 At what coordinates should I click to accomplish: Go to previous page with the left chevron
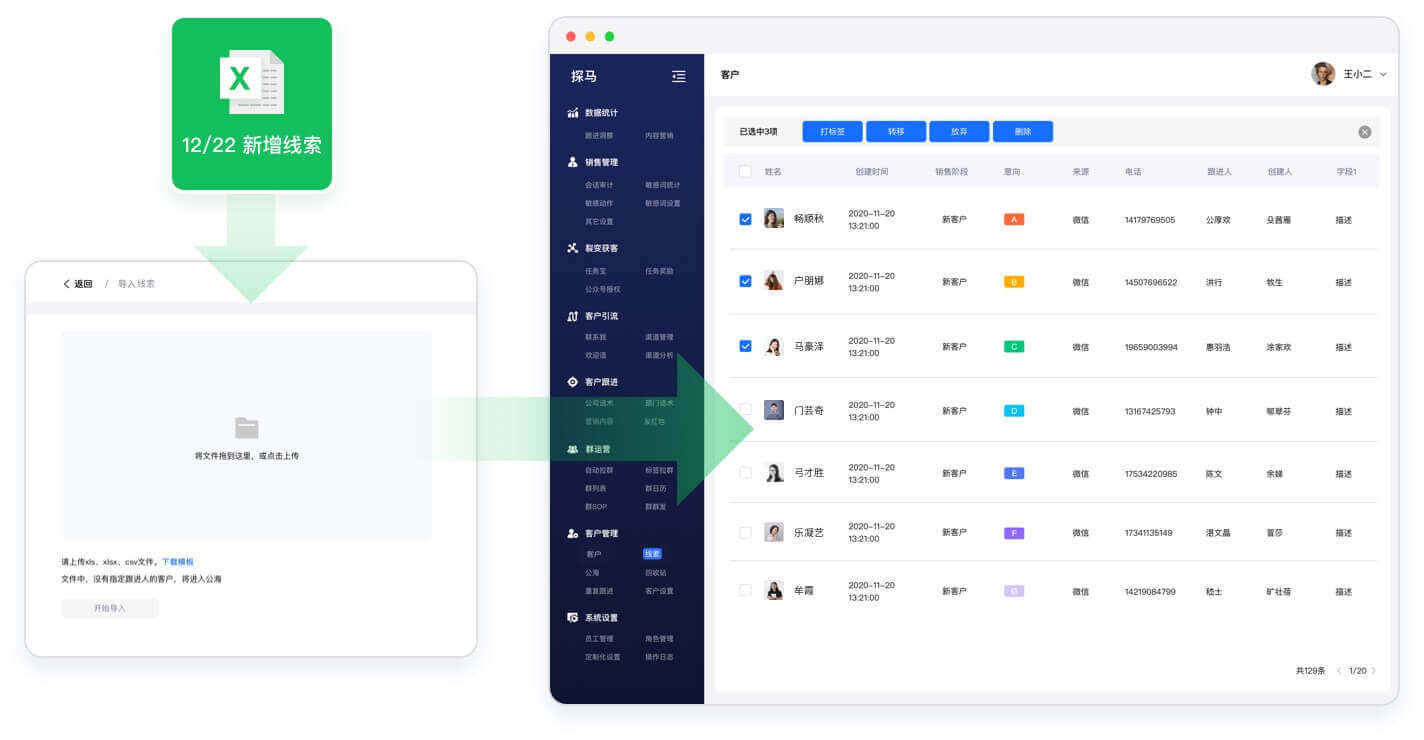coord(1340,671)
